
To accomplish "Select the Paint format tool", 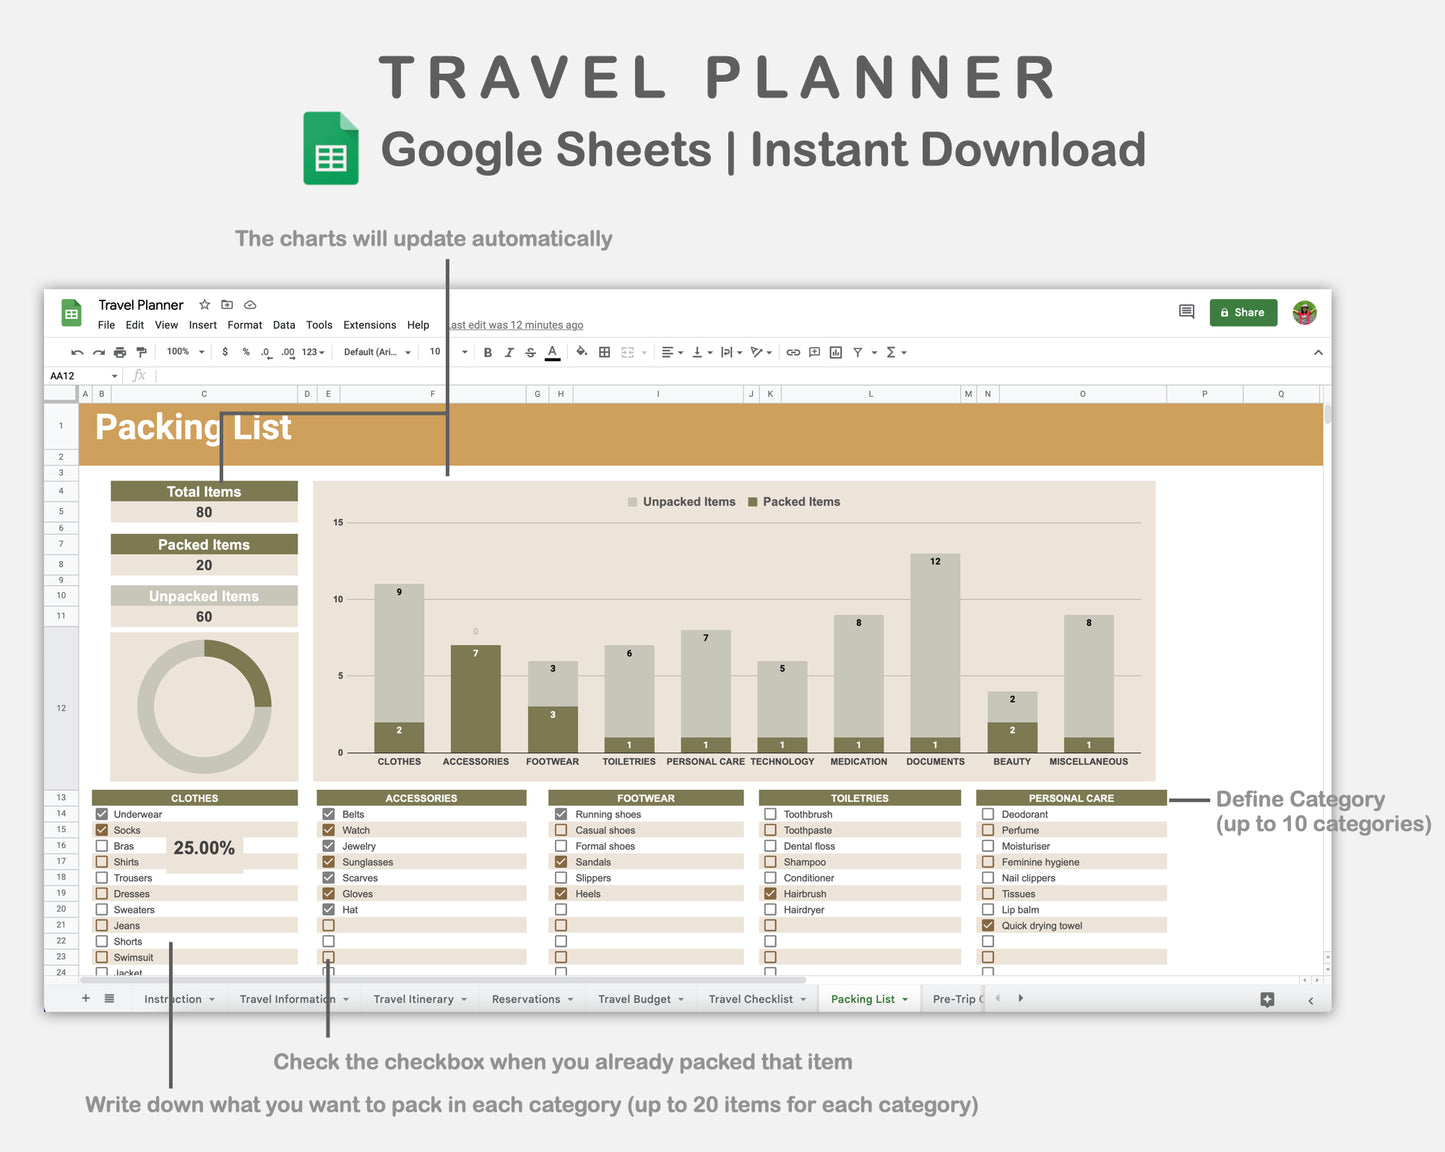I will tap(142, 352).
